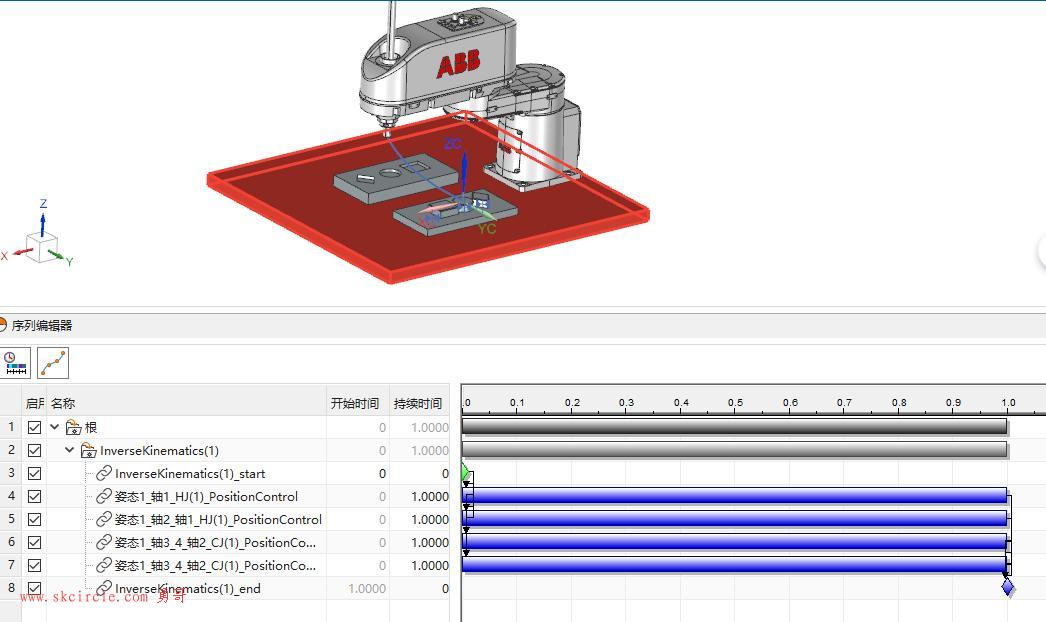This screenshot has width=1046, height=622.
Task: Click the XYZ view triad cube
Action: click(x=41, y=244)
